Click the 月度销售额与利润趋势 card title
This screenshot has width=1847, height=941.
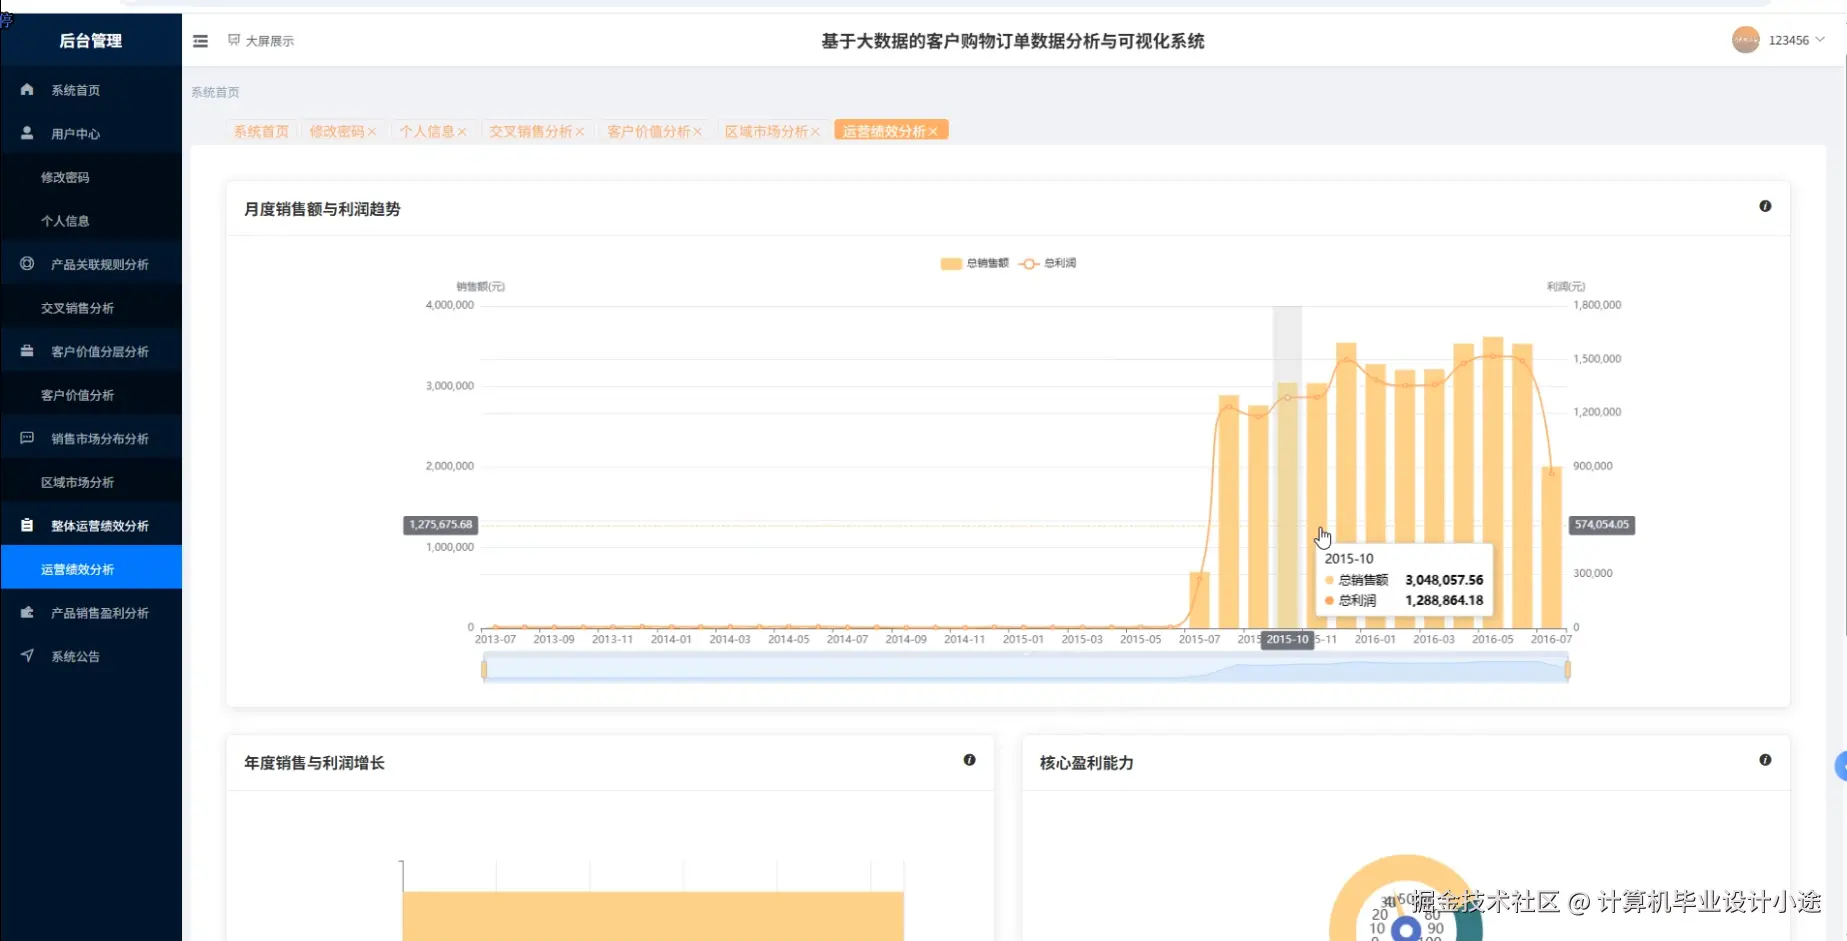[x=322, y=209]
